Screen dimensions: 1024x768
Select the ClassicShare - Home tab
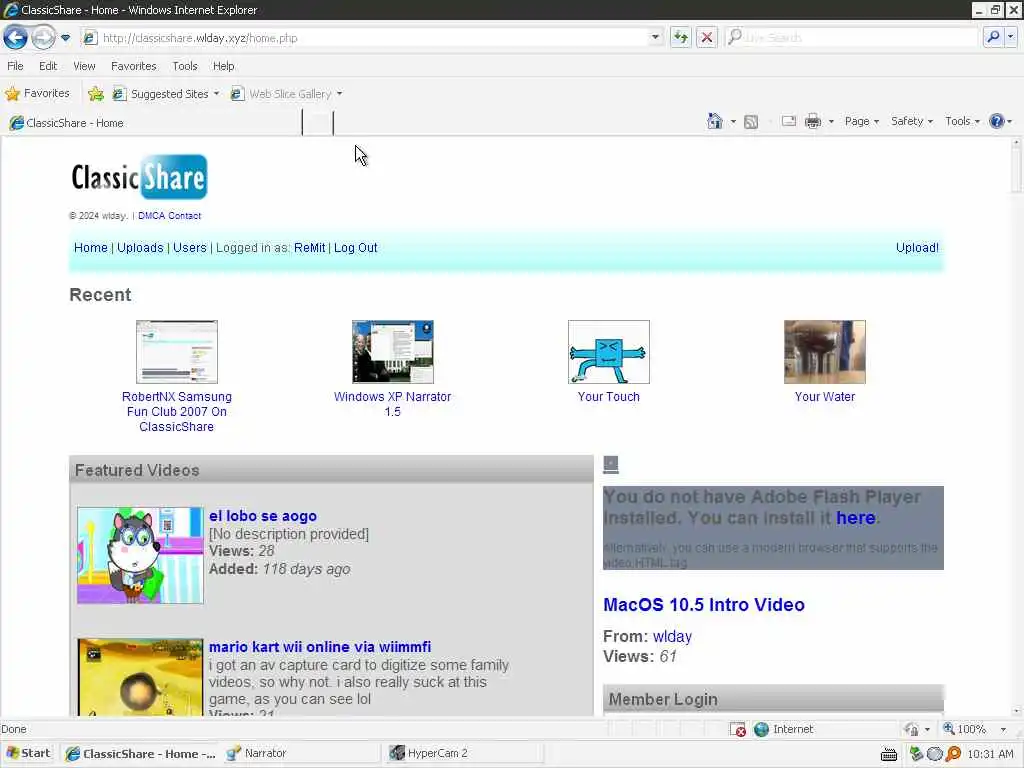153,123
